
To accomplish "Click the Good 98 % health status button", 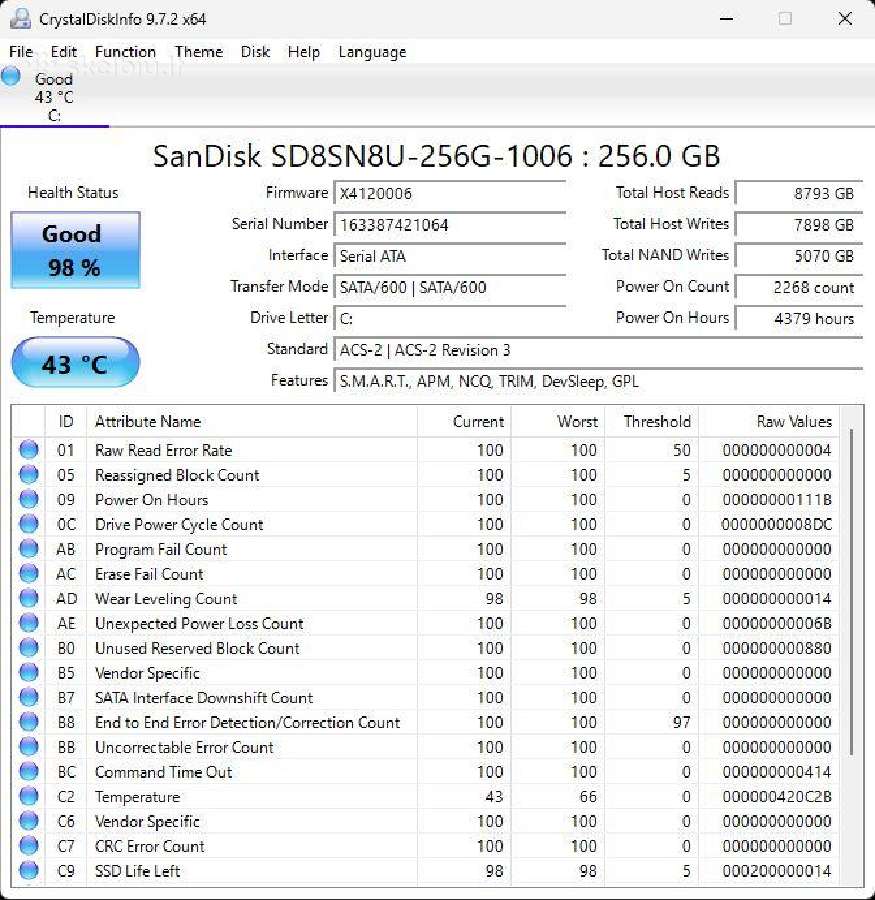I will click(75, 250).
